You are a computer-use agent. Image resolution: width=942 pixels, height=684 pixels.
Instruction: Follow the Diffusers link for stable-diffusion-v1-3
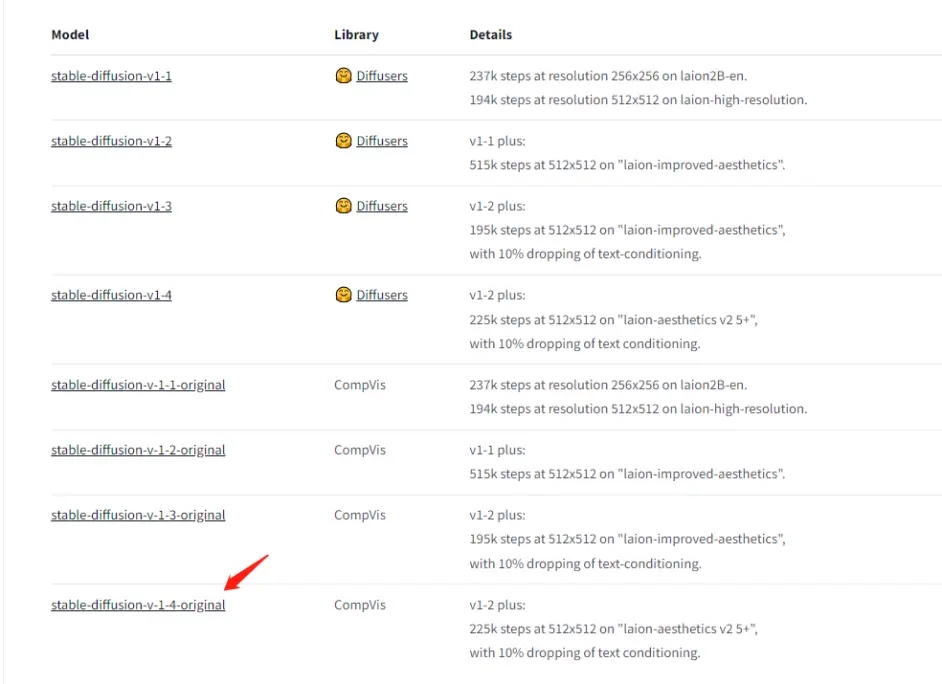point(382,206)
